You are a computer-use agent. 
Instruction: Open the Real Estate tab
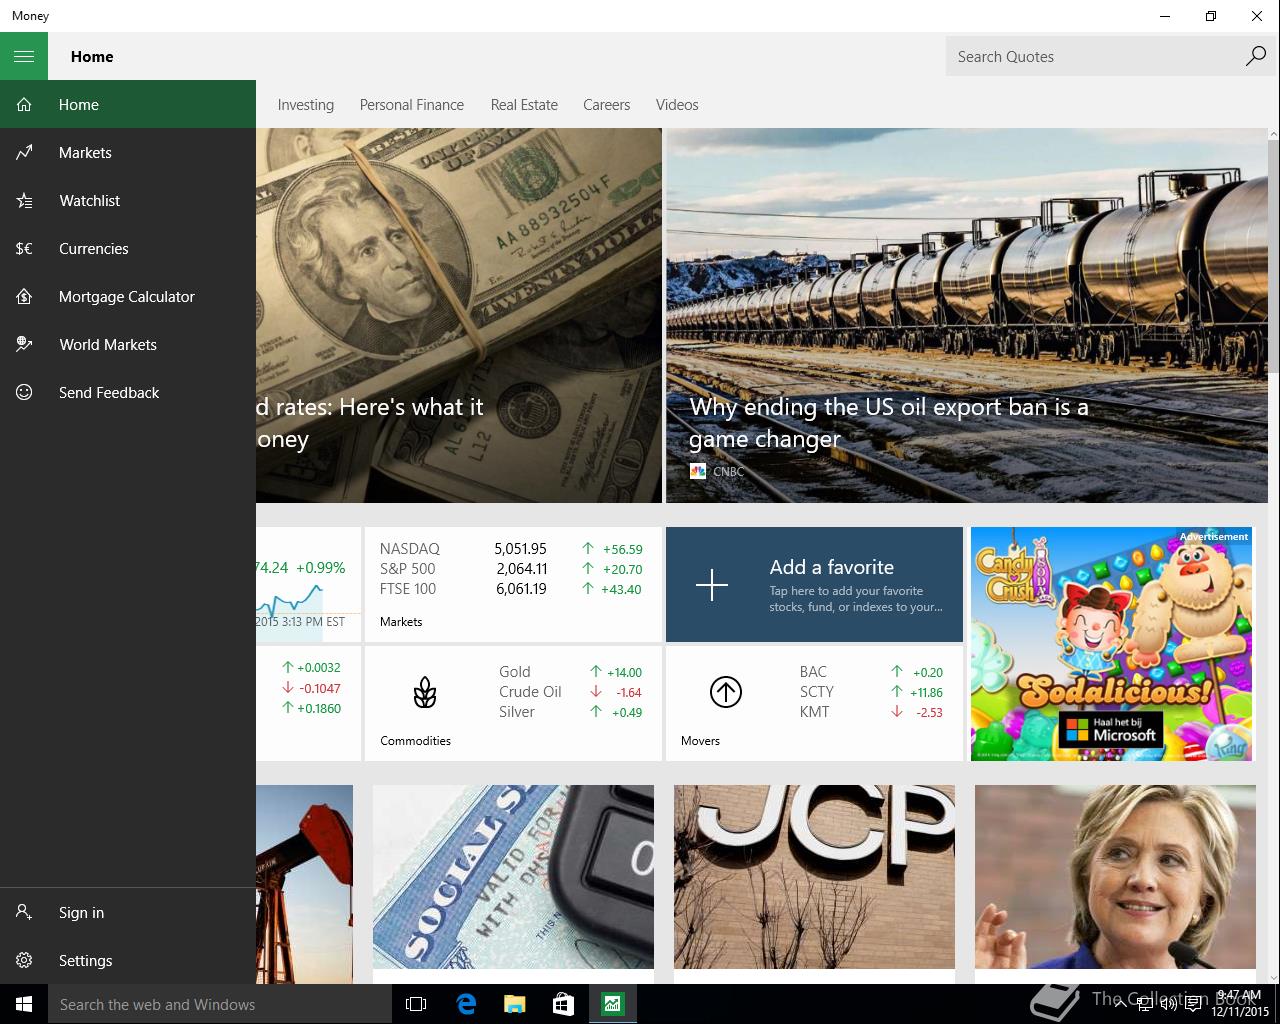pyautogui.click(x=524, y=104)
